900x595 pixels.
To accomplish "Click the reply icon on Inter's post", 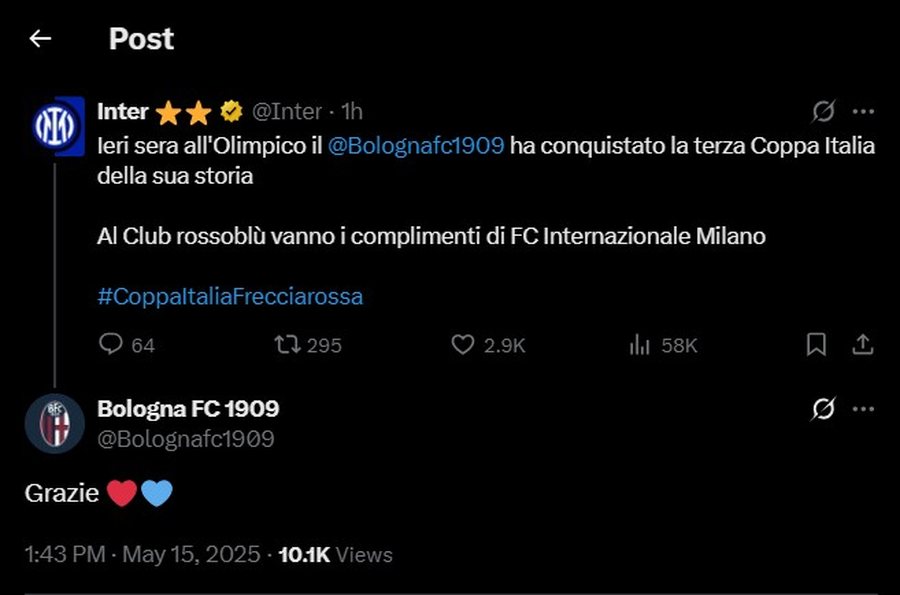I will point(110,344).
